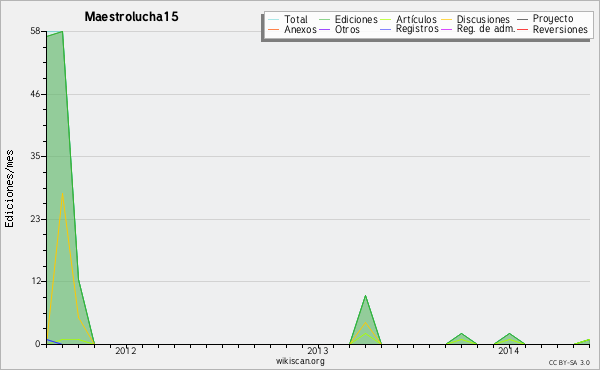Click the 12 y-axis value
This screenshot has height=370, width=600.
[x=35, y=281]
